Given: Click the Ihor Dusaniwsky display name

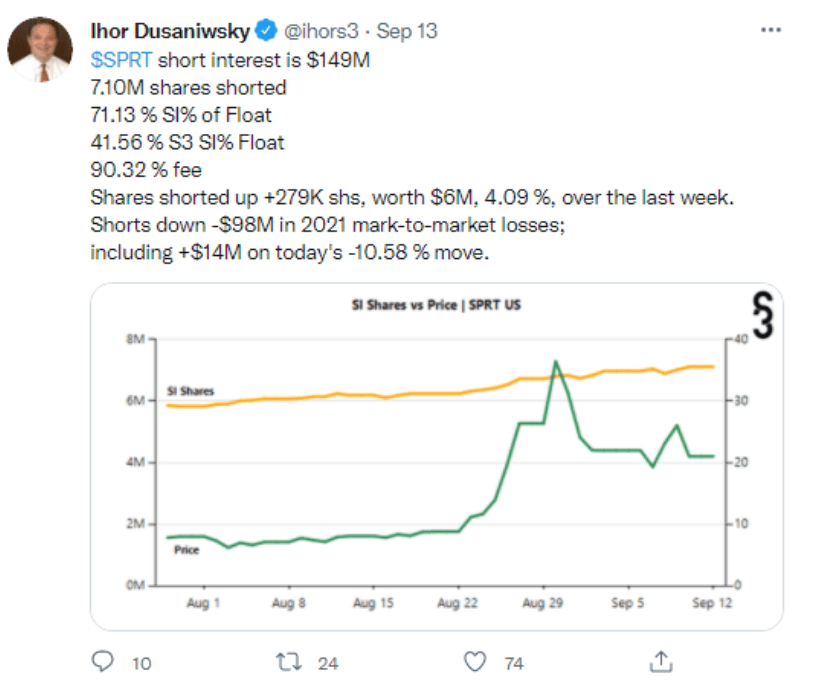Looking at the screenshot, I should [169, 31].
